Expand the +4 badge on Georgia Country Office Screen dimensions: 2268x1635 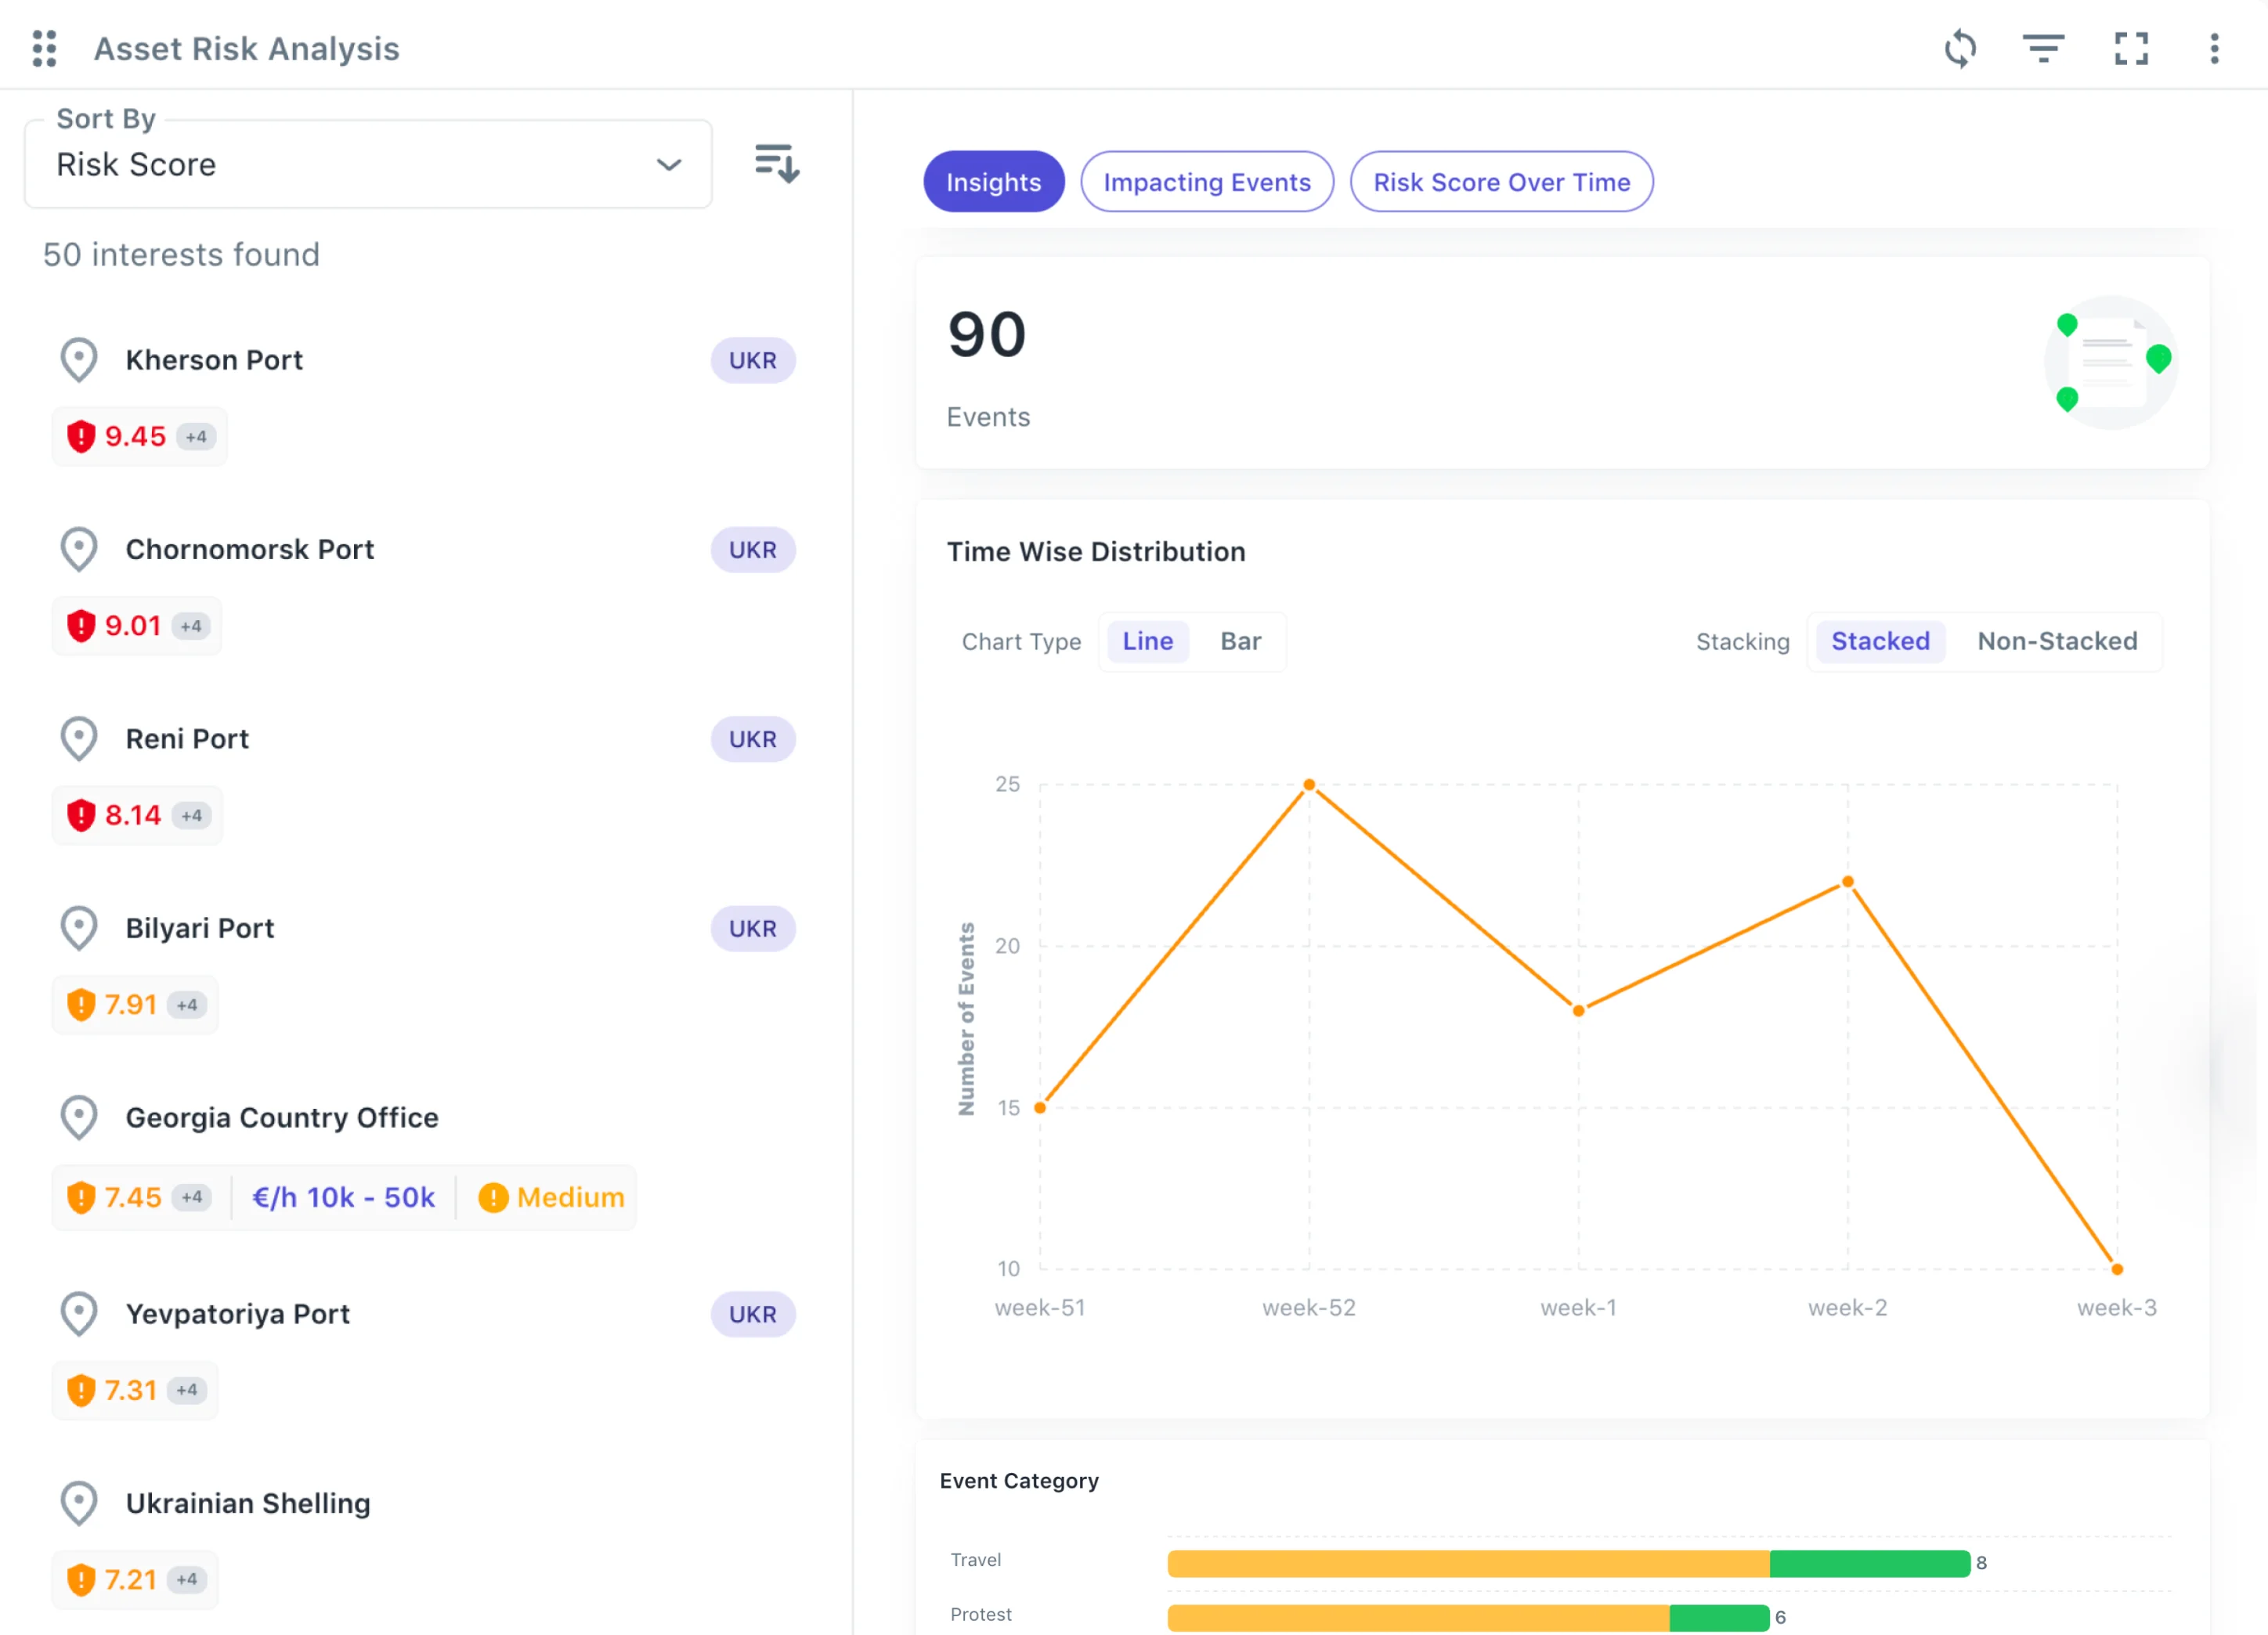[192, 1197]
